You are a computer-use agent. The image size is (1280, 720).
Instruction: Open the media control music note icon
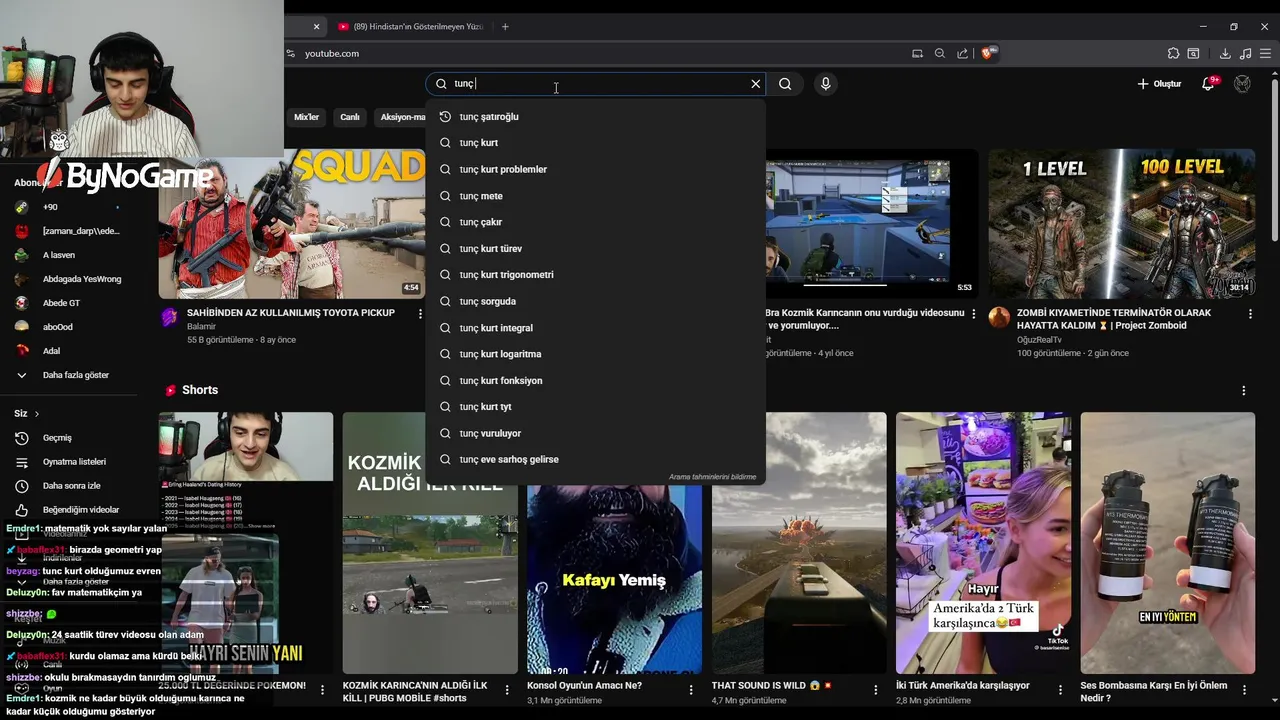[1245, 53]
